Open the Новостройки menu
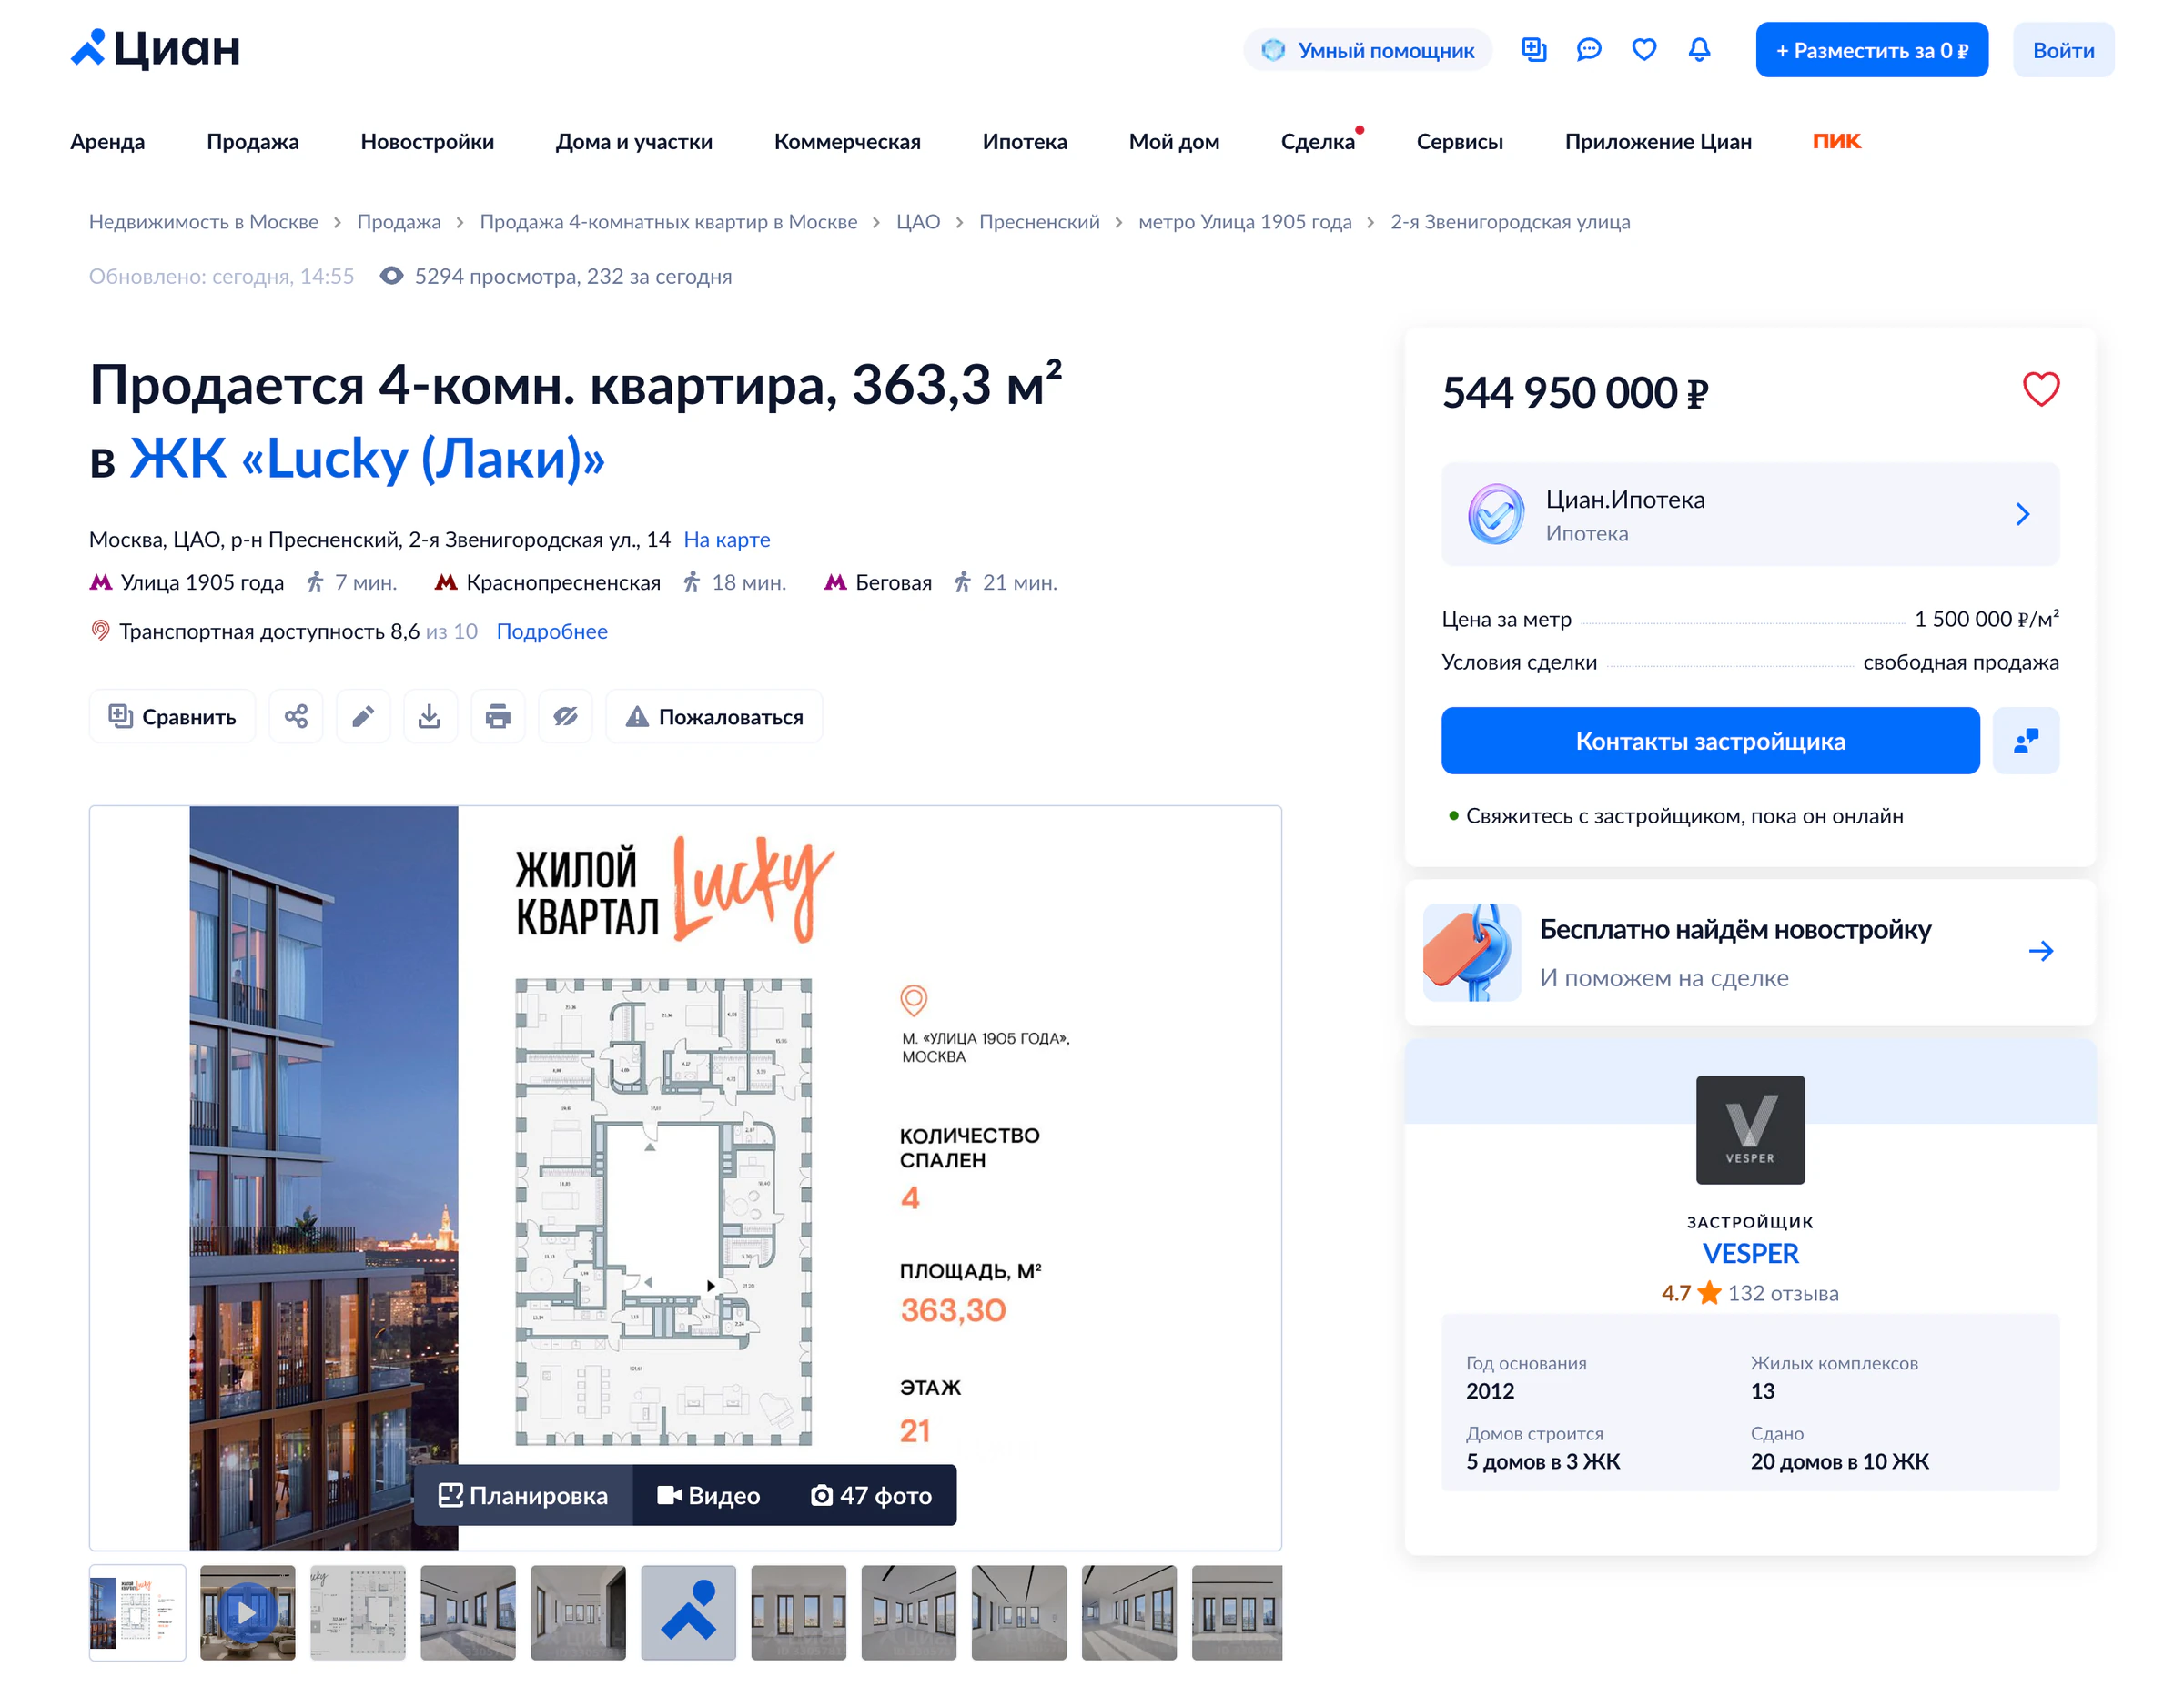Viewport: 2184px width, 1697px height. (427, 142)
